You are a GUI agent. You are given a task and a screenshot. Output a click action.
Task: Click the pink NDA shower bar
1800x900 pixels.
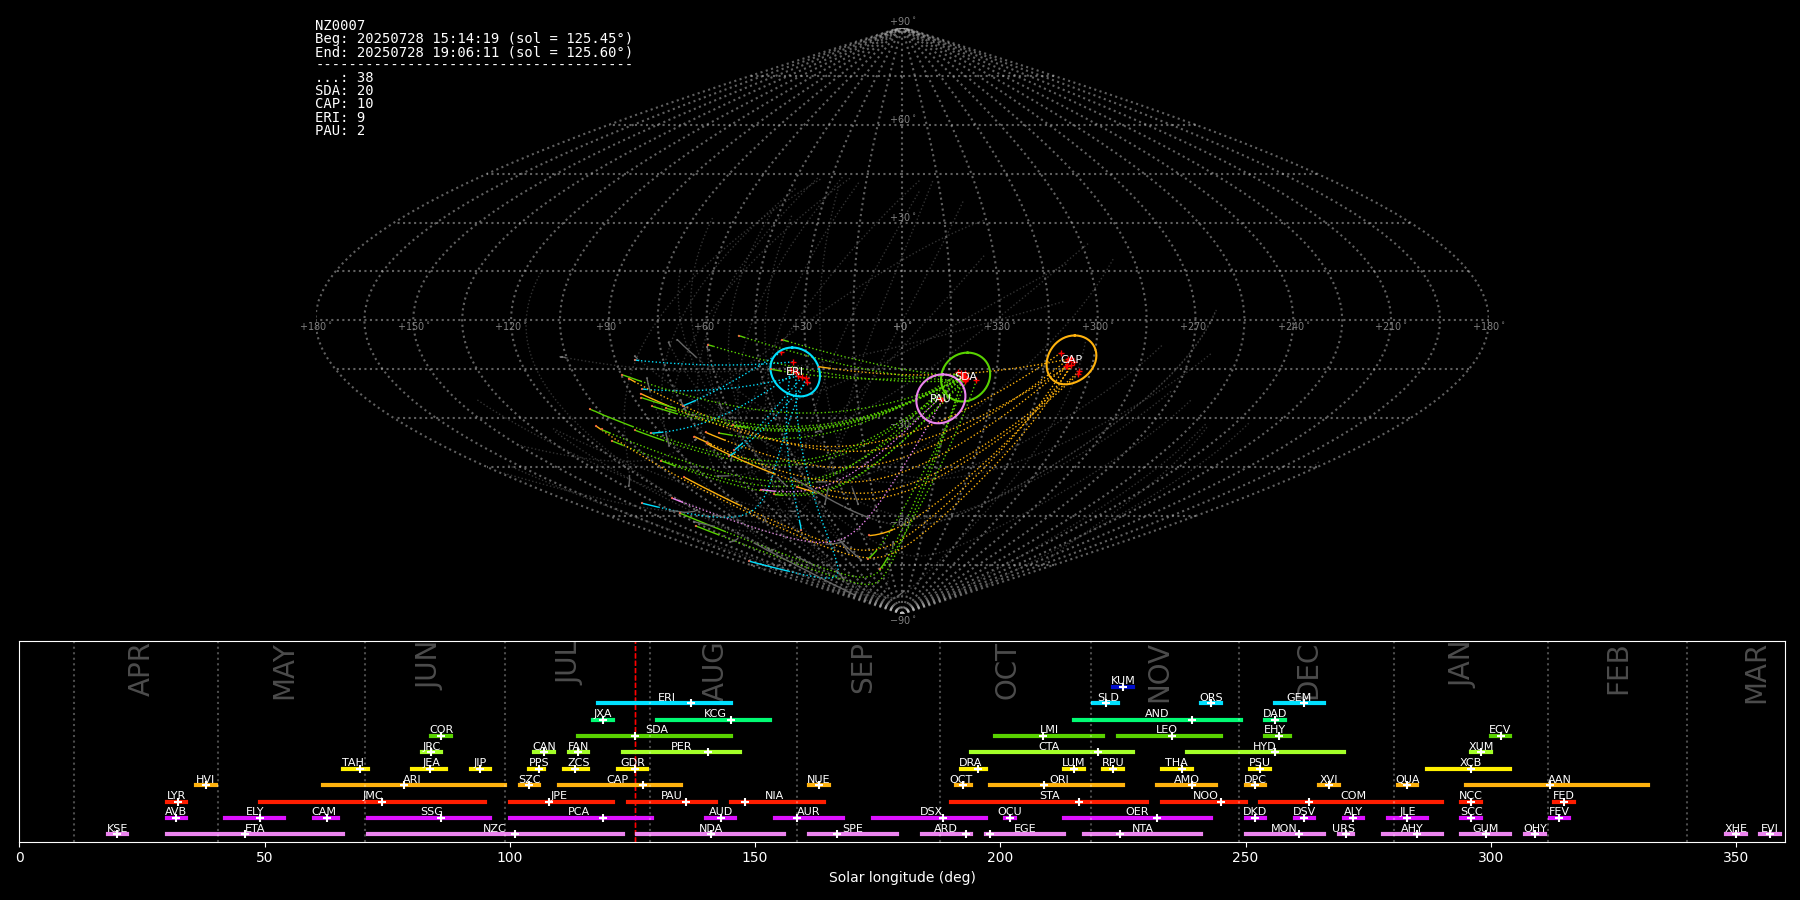pos(711,834)
